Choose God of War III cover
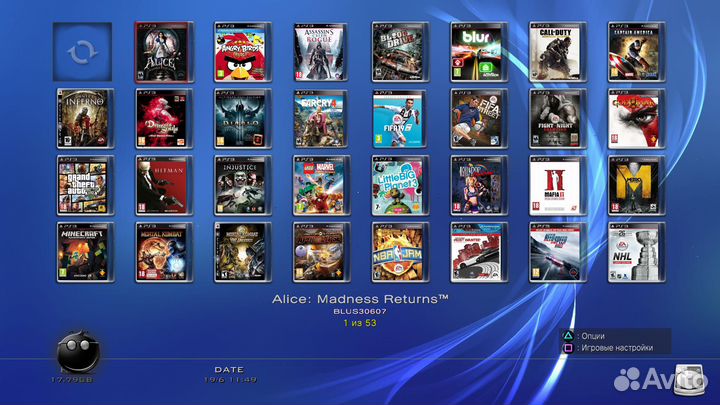 (637, 119)
